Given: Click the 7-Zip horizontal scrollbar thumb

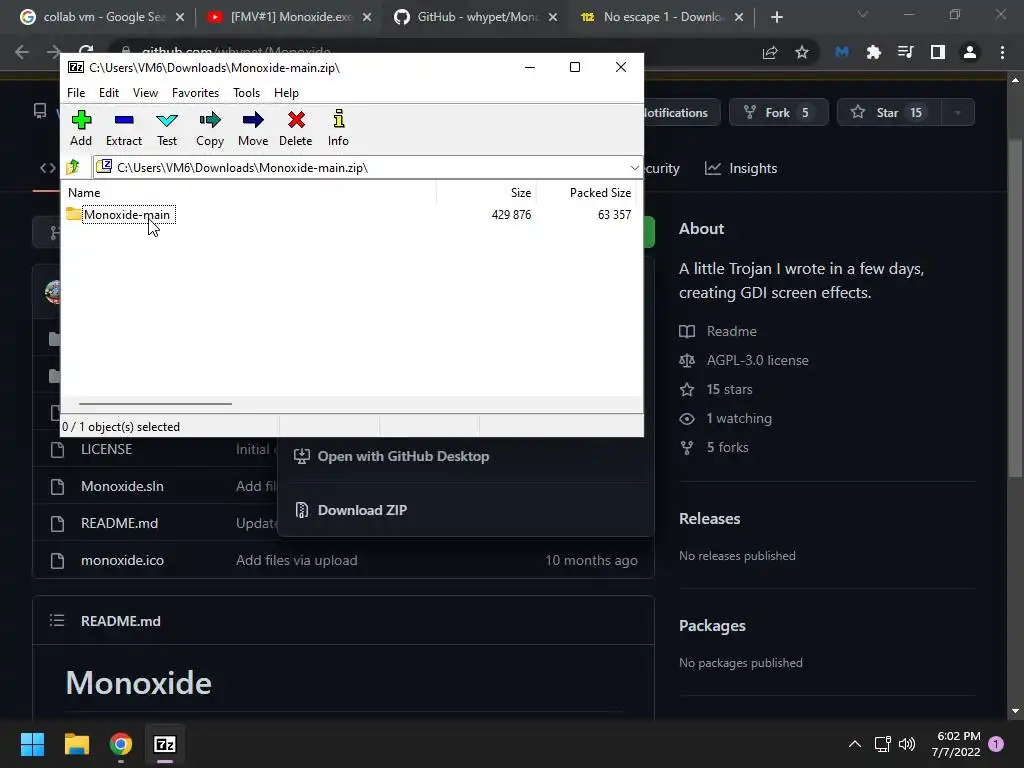Looking at the screenshot, I should click(155, 404).
